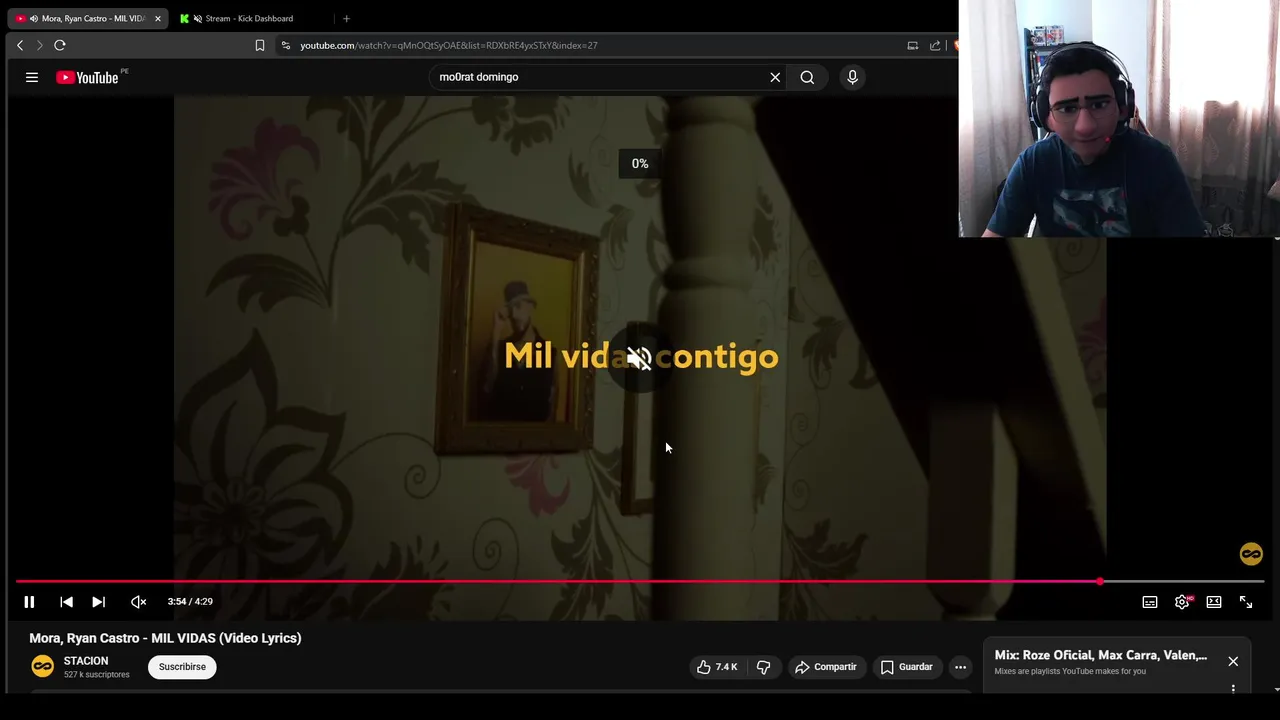Open the YouTube guide hamburger menu
Viewport: 1280px width, 720px height.
click(x=32, y=77)
